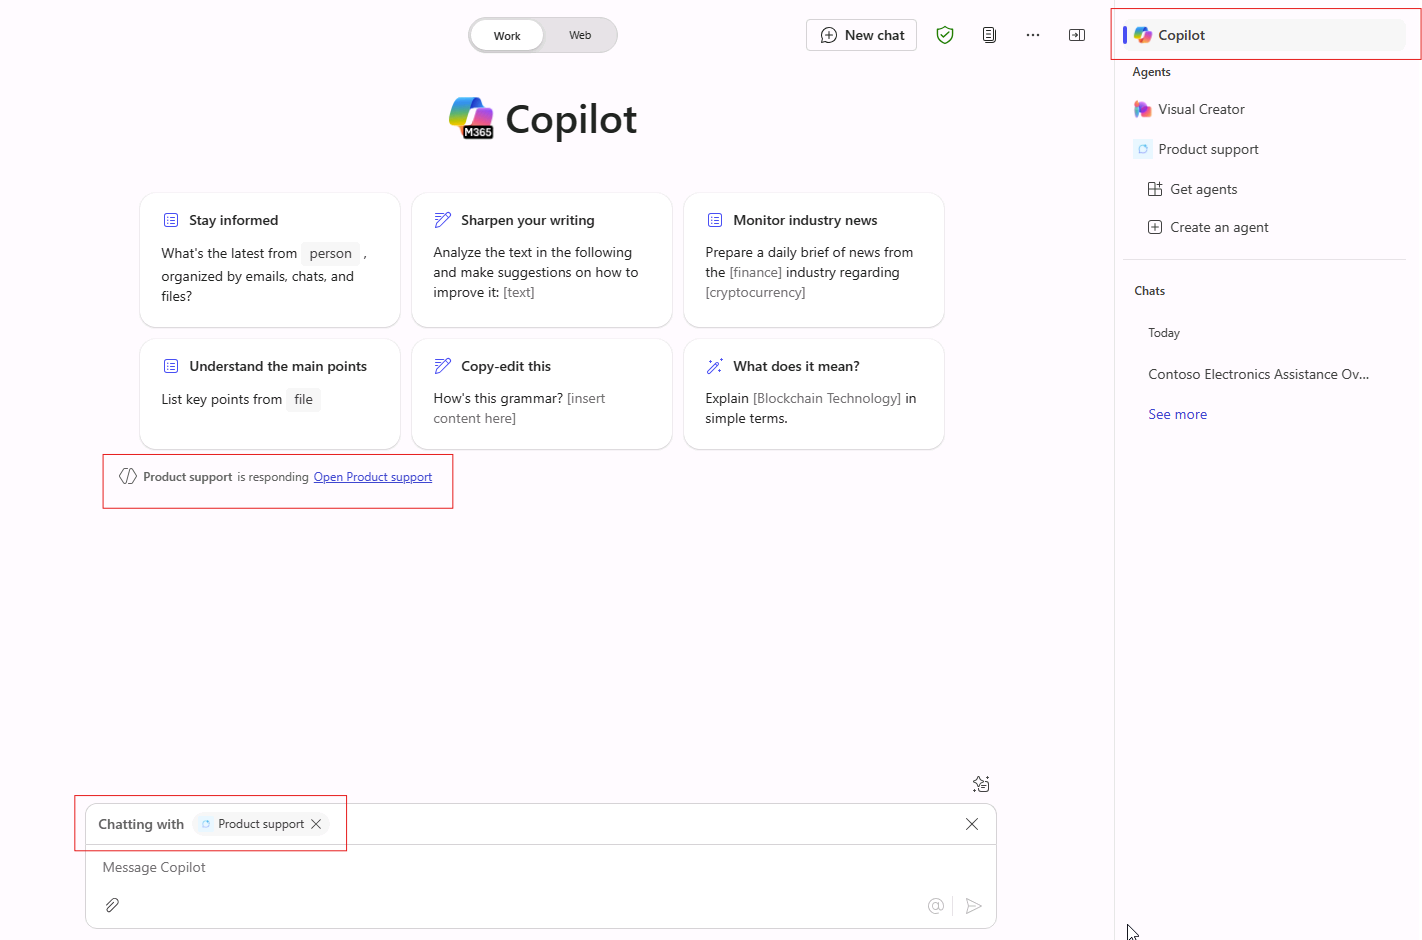This screenshot has height=940, width=1422.
Task: Click the send arrow icon
Action: point(973,906)
